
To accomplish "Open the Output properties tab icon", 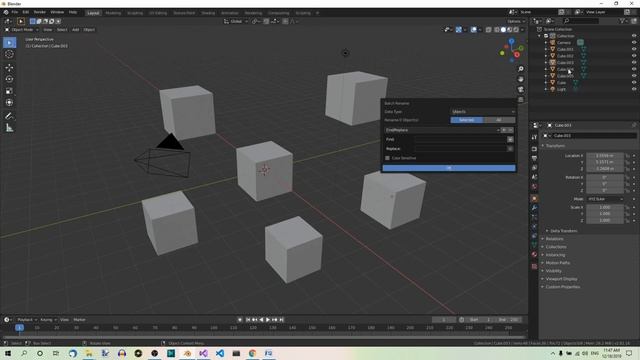I will 534,158.
